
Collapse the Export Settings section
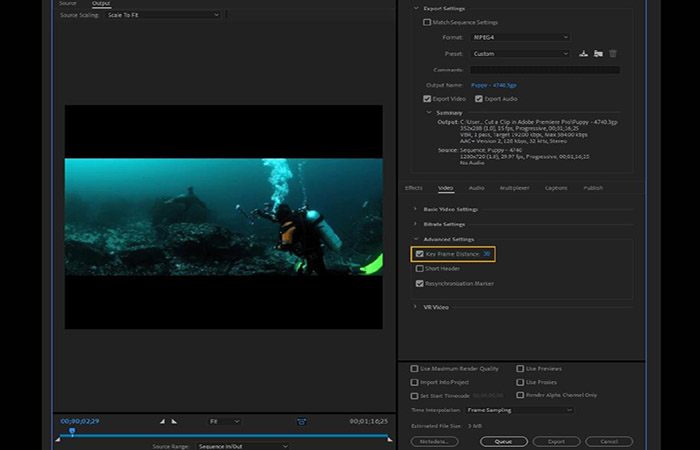click(416, 8)
